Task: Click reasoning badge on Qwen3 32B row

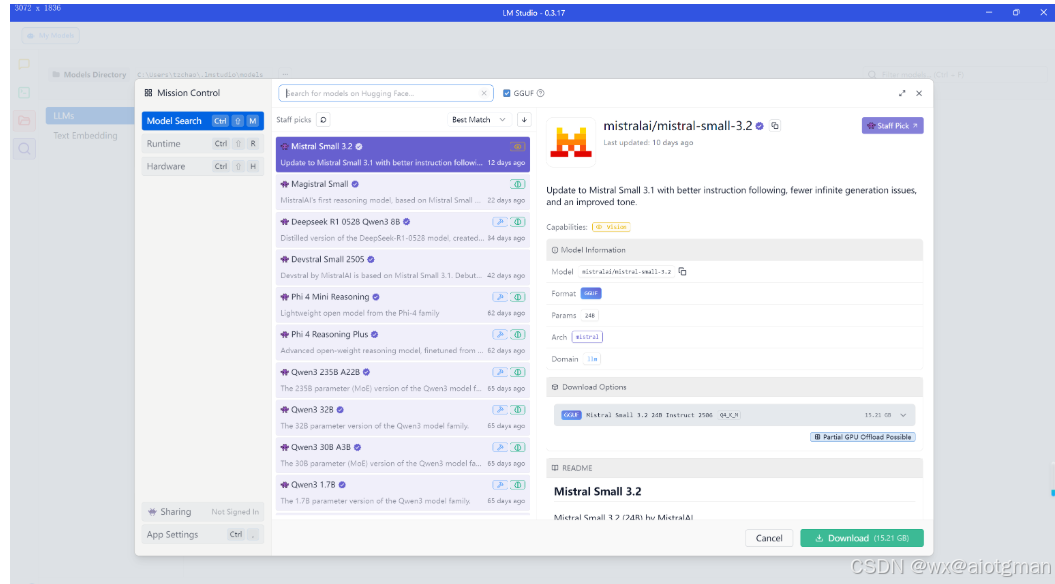Action: pos(517,410)
